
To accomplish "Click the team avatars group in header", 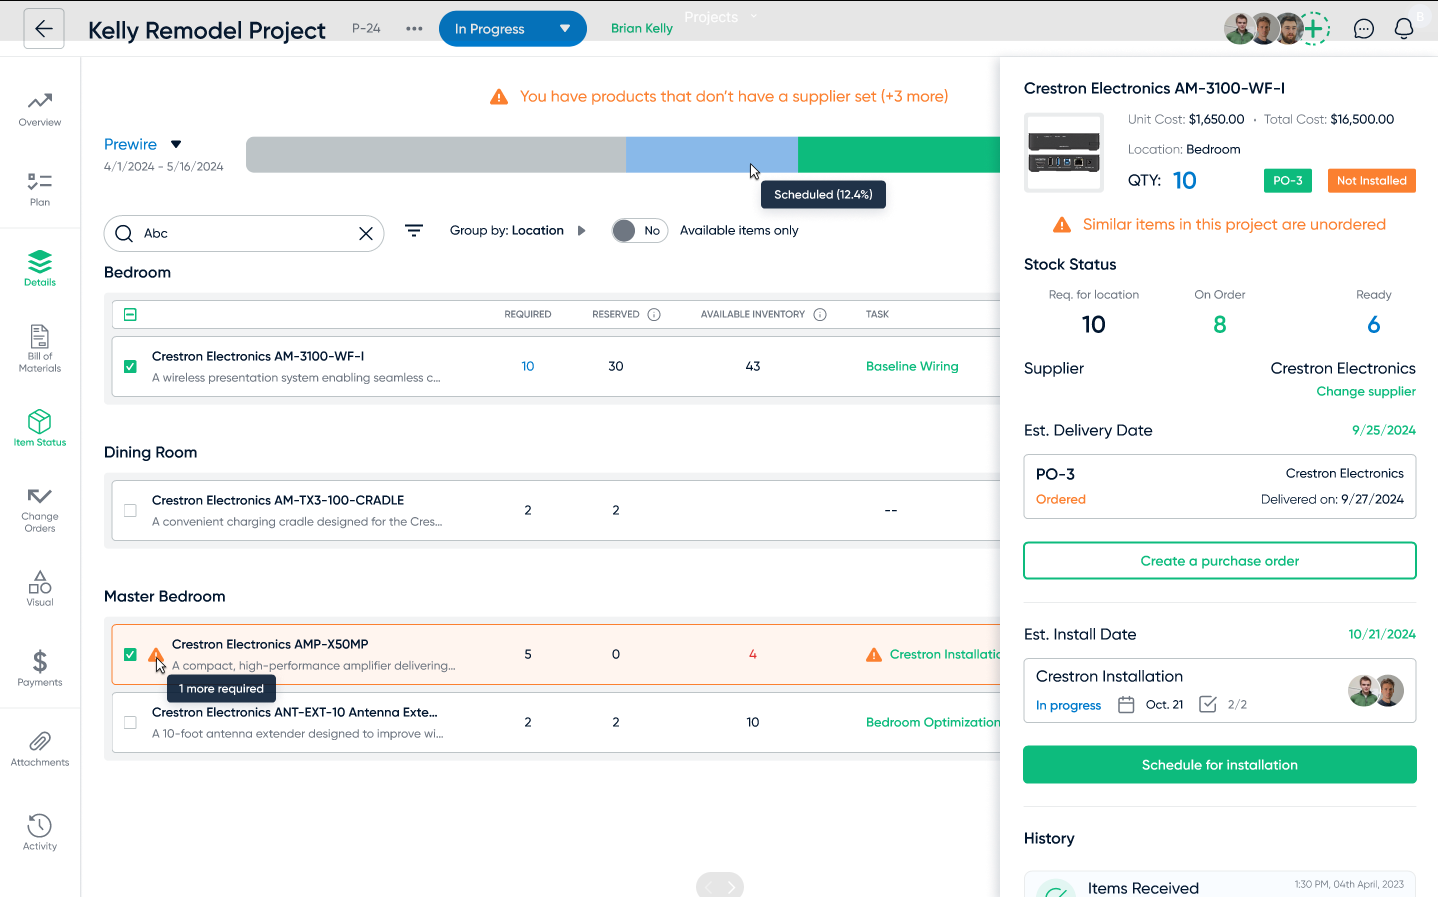I will (x=1264, y=29).
